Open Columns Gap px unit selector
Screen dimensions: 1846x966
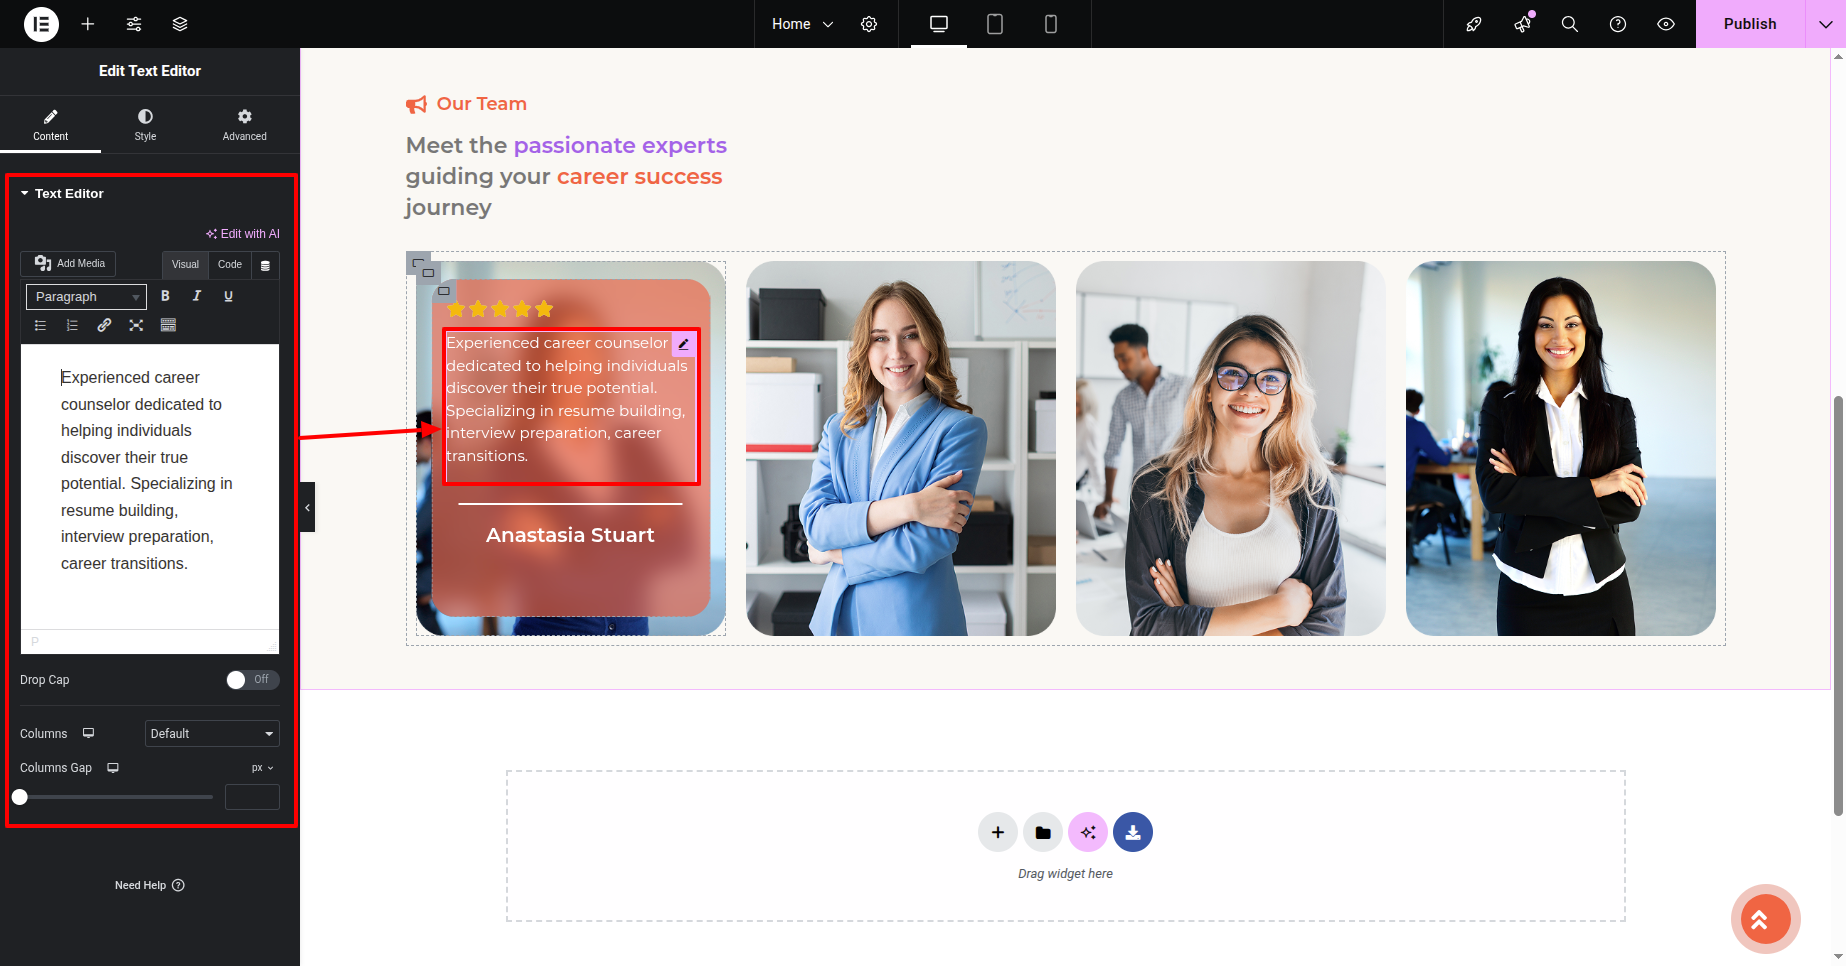(262, 768)
